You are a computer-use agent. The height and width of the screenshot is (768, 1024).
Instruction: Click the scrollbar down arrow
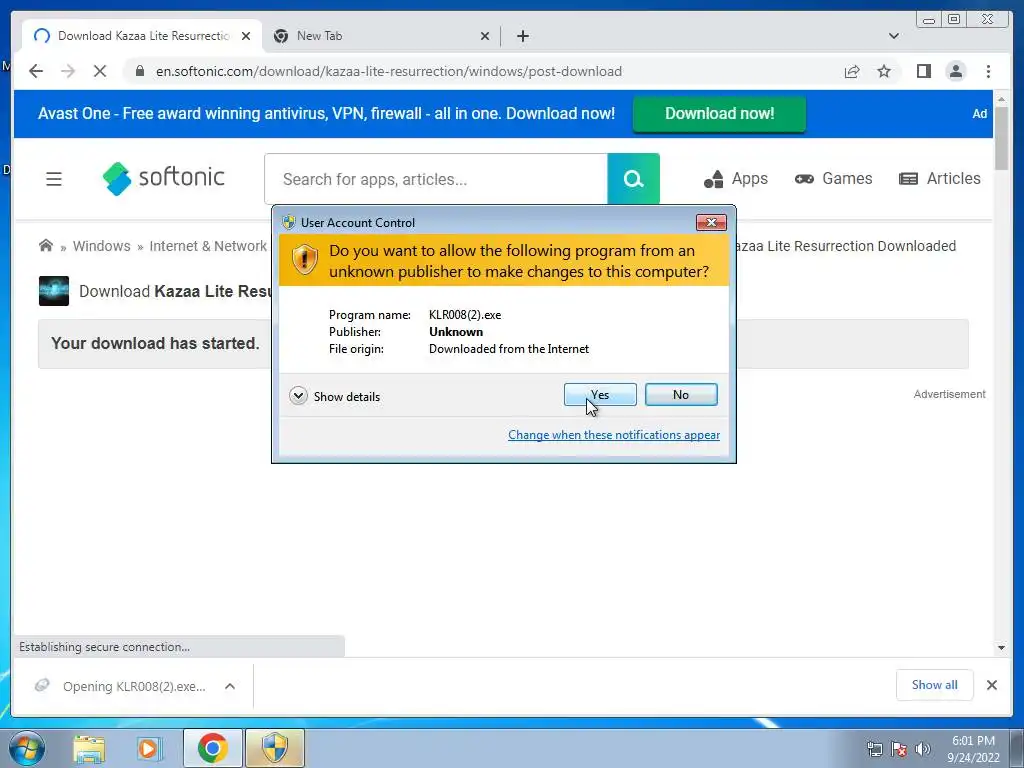[x=1001, y=648]
